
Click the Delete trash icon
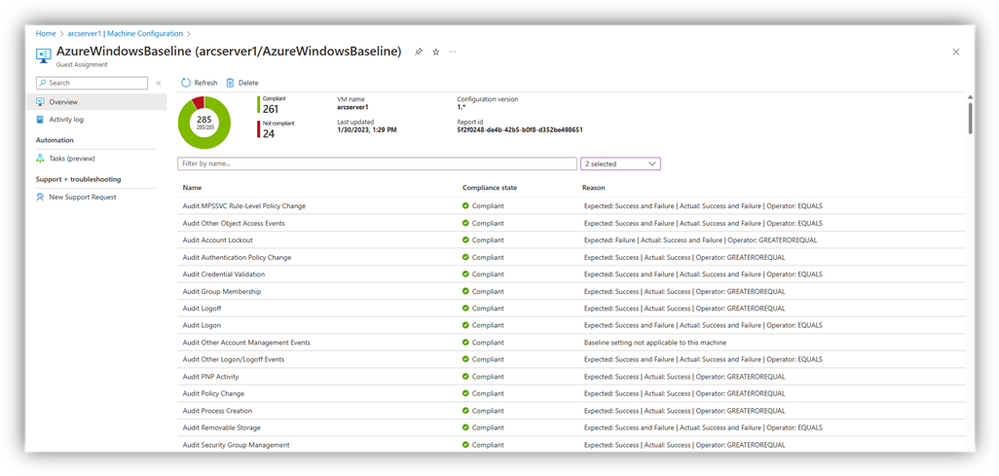[230, 83]
